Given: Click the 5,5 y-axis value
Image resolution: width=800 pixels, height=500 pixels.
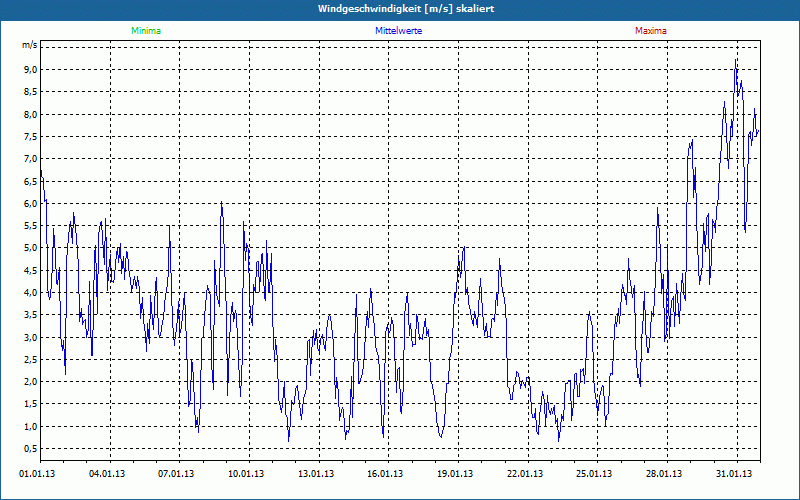Looking at the screenshot, I should 31,226.
